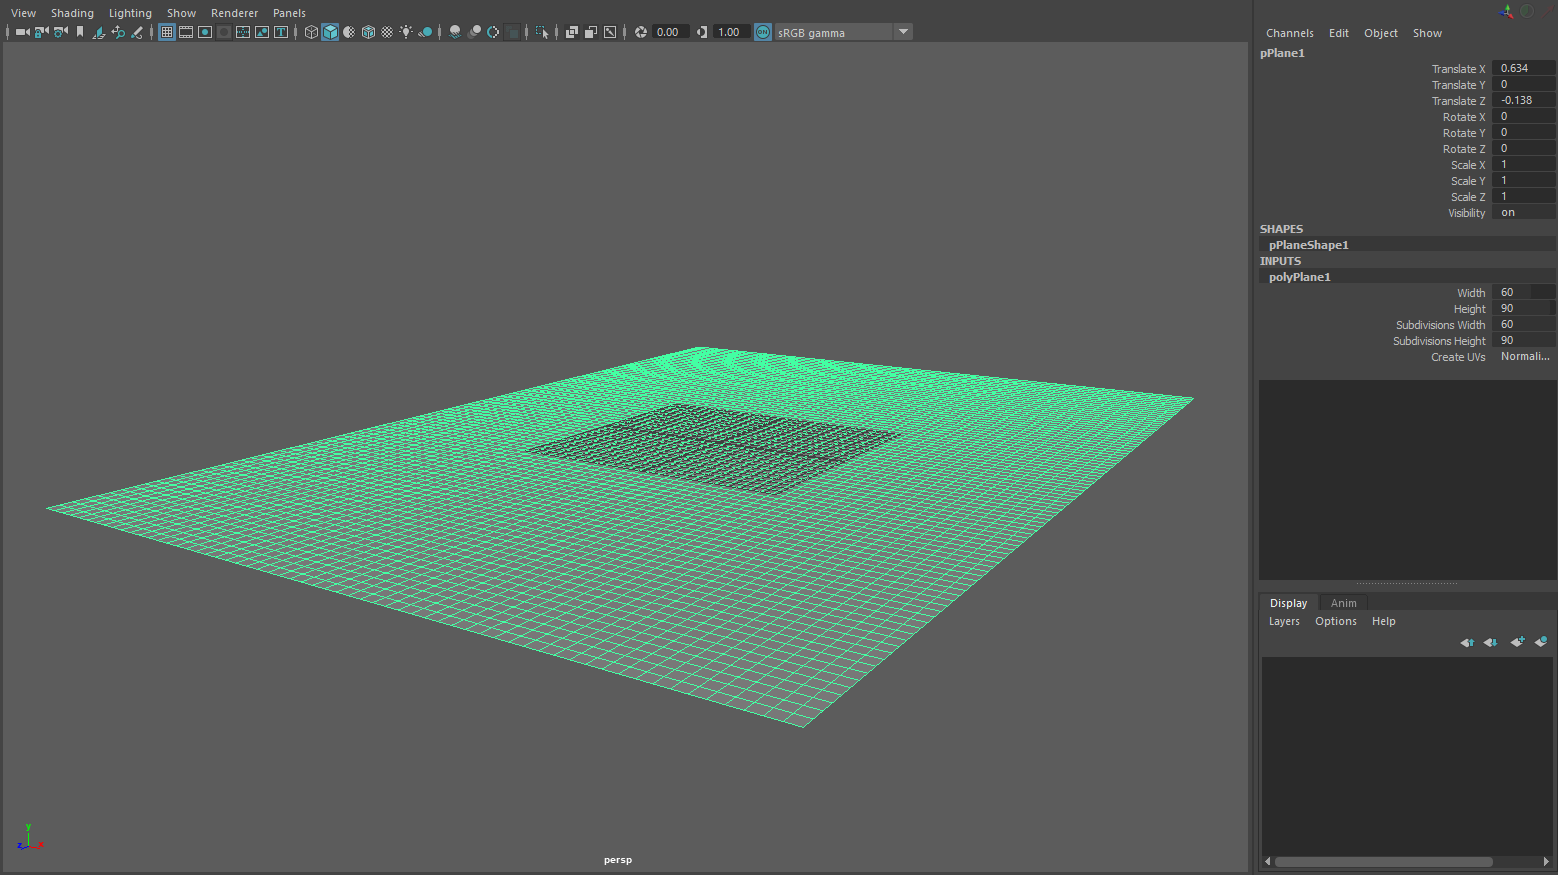Image resolution: width=1558 pixels, height=875 pixels.
Task: Expand the polyPlane1 input node
Action: pyautogui.click(x=1300, y=277)
